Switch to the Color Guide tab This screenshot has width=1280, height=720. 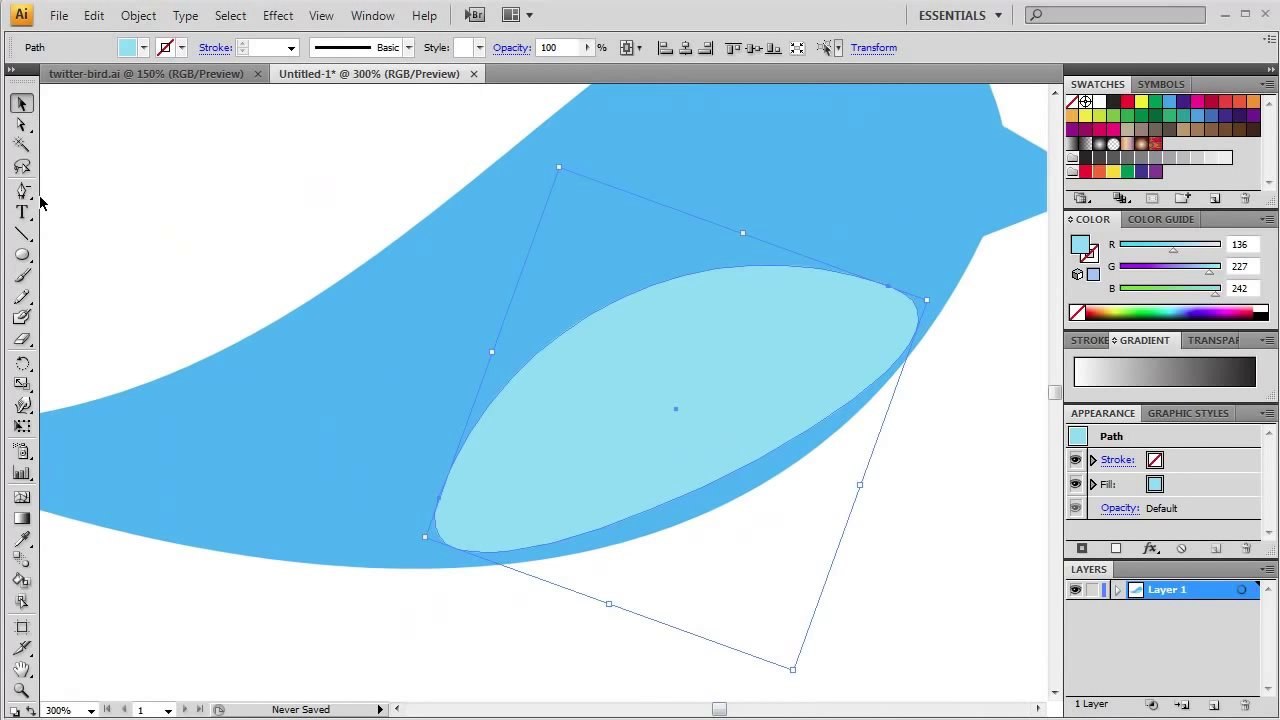coord(1161,219)
